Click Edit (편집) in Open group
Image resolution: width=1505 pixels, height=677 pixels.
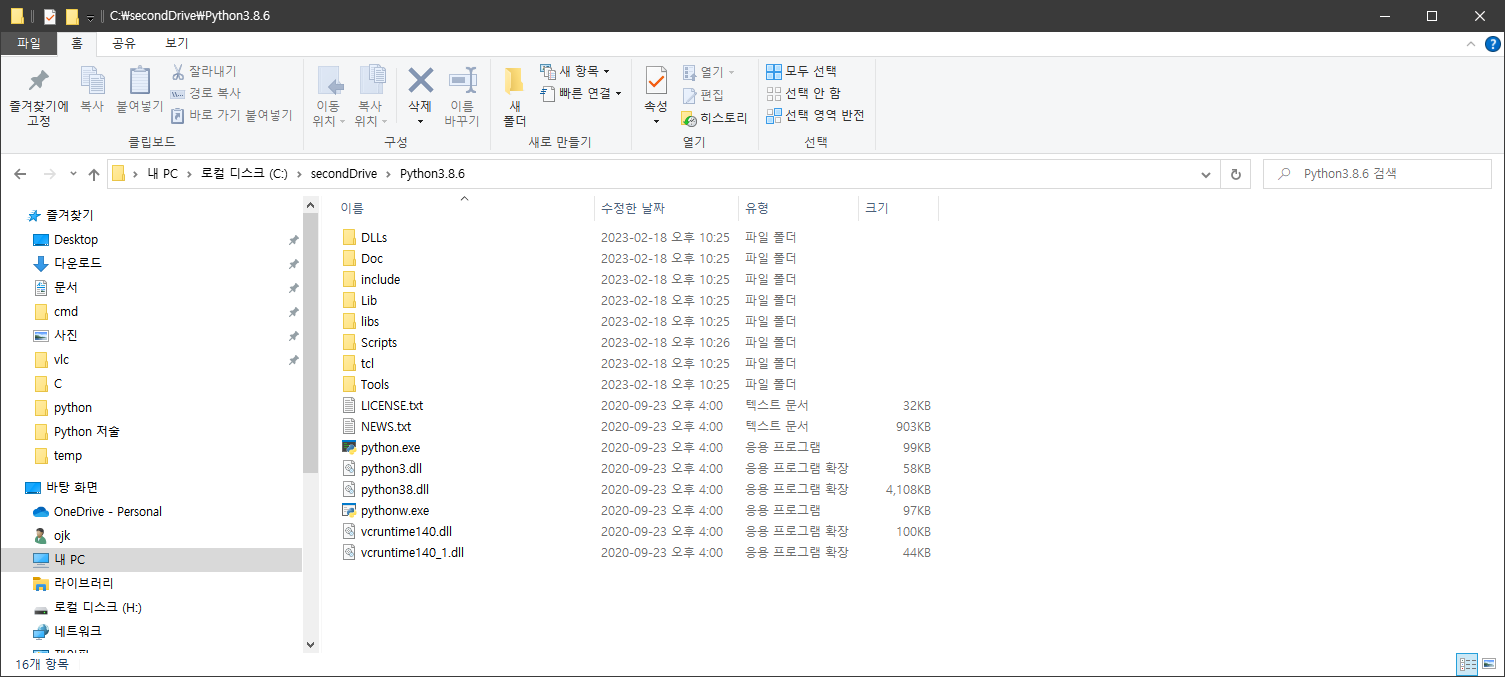pos(703,95)
